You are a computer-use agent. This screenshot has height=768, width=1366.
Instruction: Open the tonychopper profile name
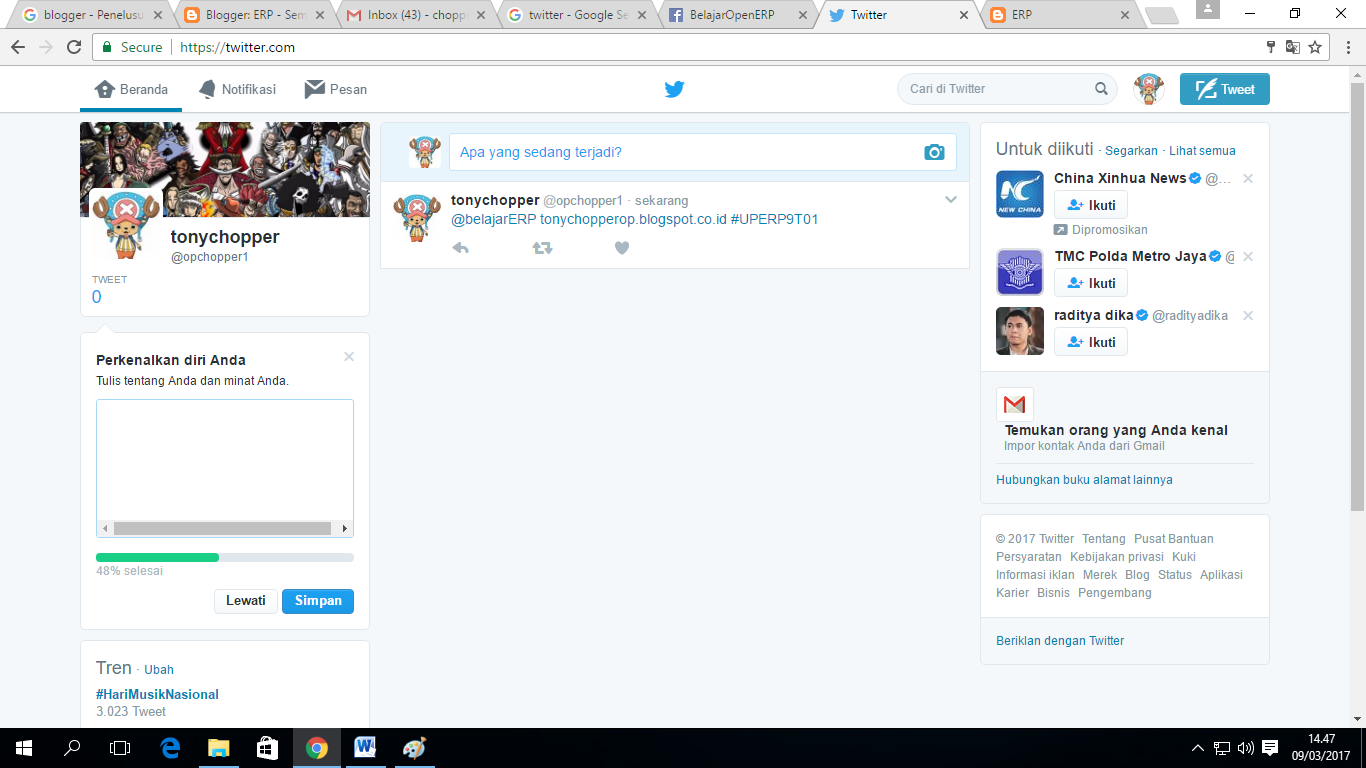click(225, 237)
